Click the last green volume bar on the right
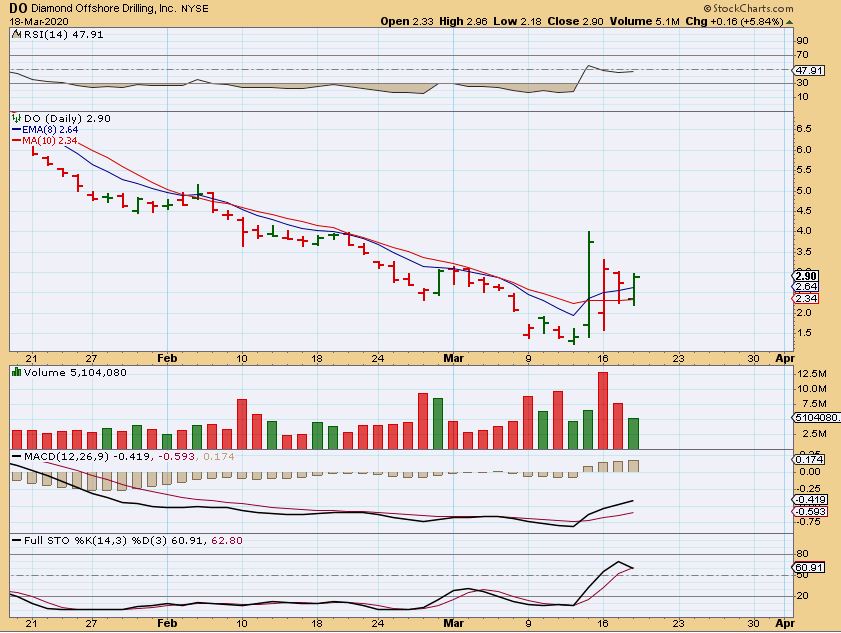Screen dimensions: 841x633 pyautogui.click(x=633, y=433)
